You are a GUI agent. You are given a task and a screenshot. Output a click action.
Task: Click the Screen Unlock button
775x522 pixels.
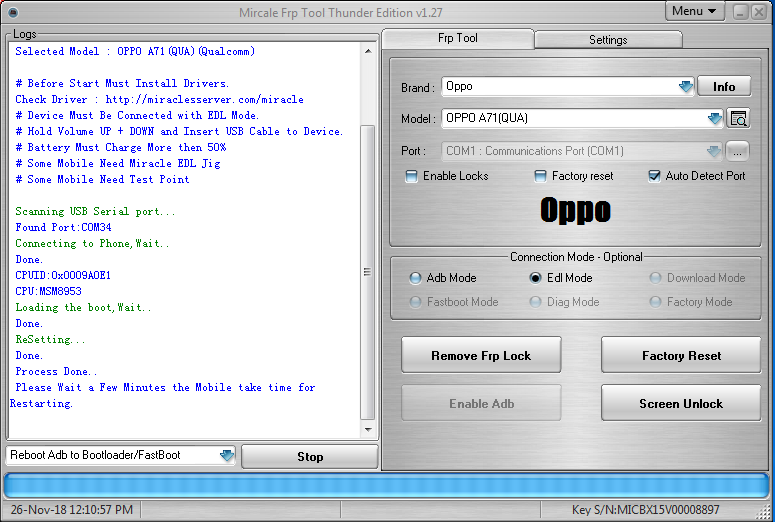coord(681,403)
